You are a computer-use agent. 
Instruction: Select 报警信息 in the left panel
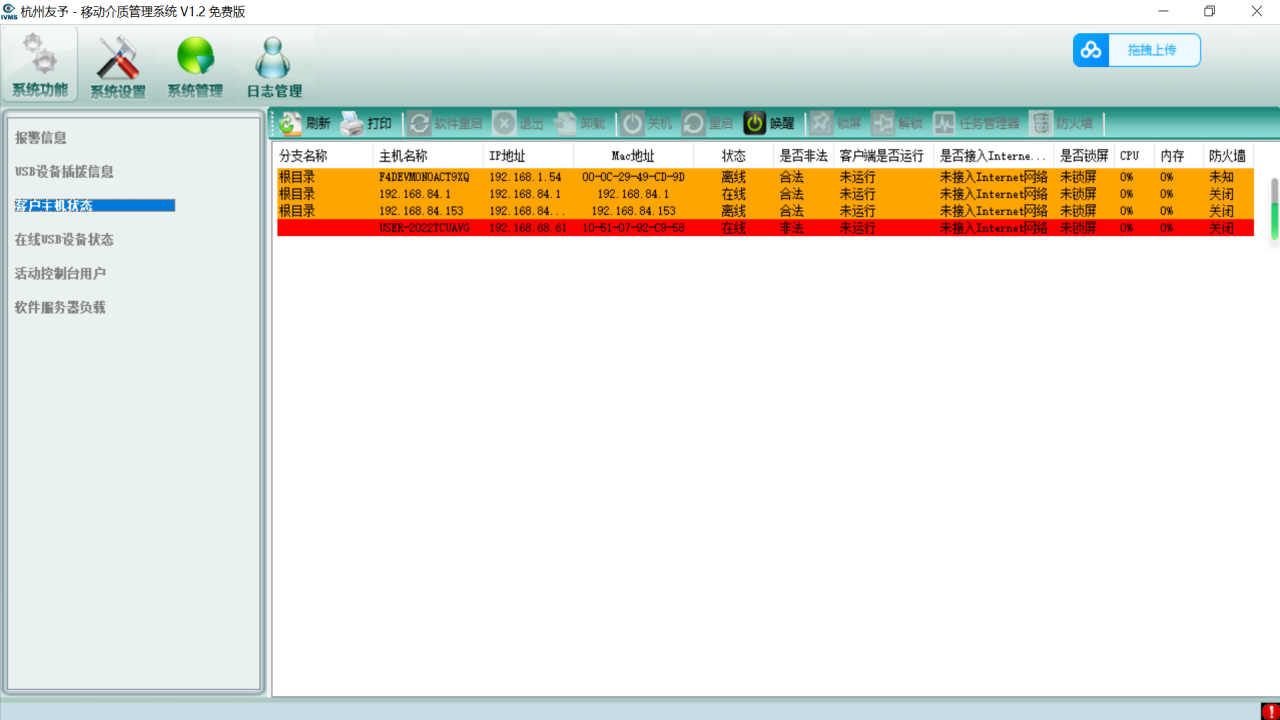(41, 138)
